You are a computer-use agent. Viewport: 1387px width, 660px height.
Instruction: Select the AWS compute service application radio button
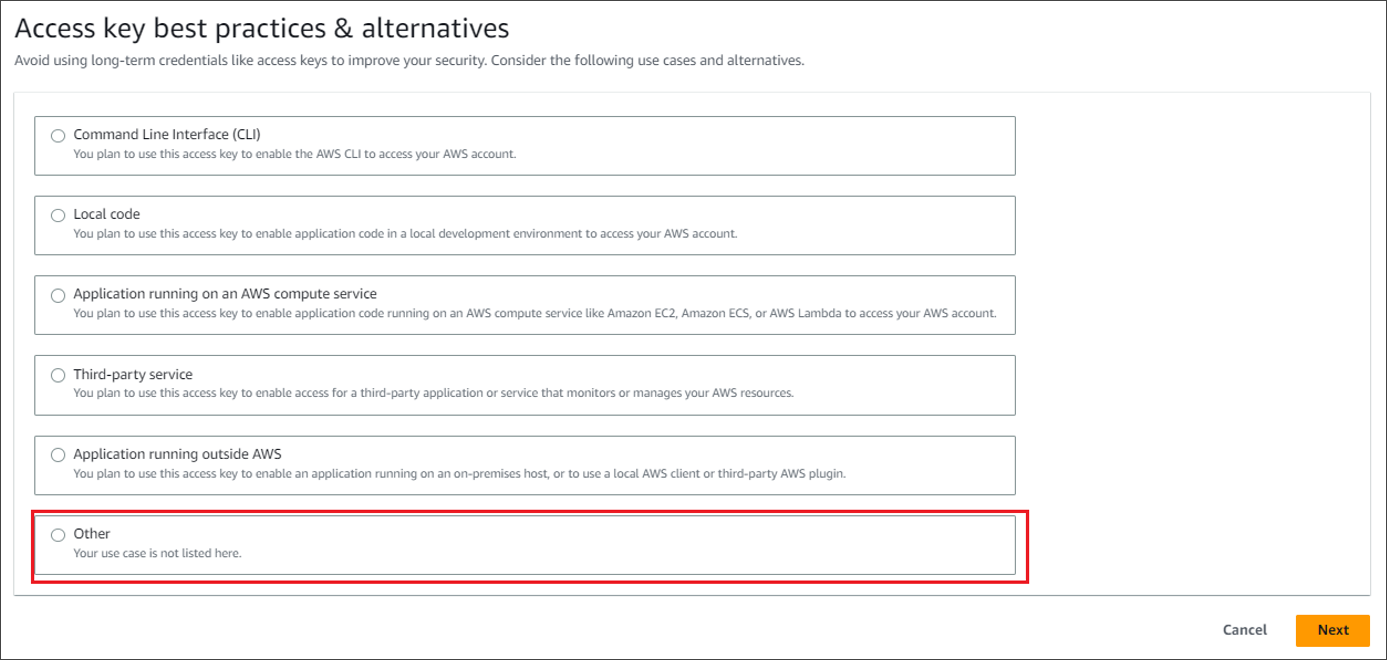click(x=58, y=295)
